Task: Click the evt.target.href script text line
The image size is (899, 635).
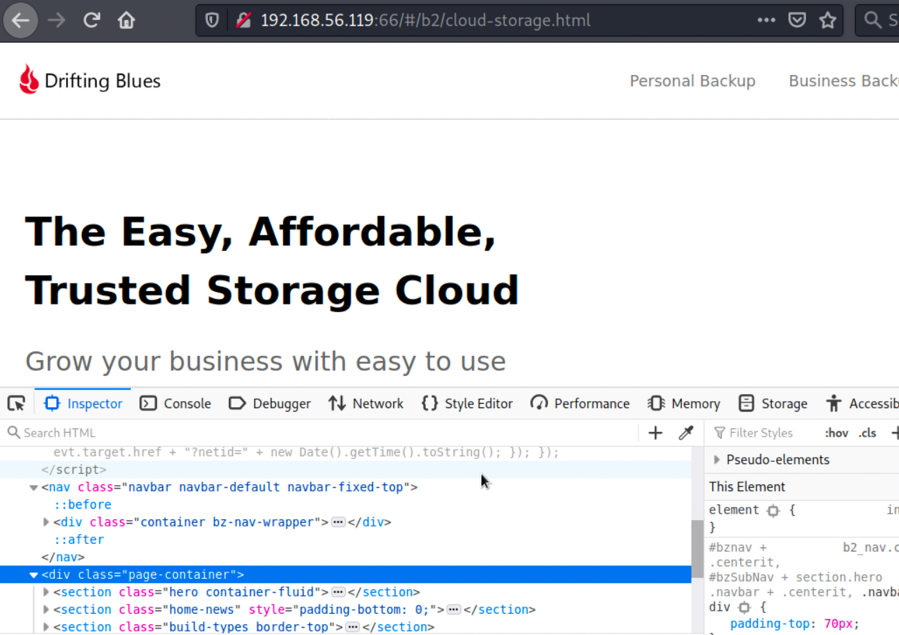Action: pos(306,452)
